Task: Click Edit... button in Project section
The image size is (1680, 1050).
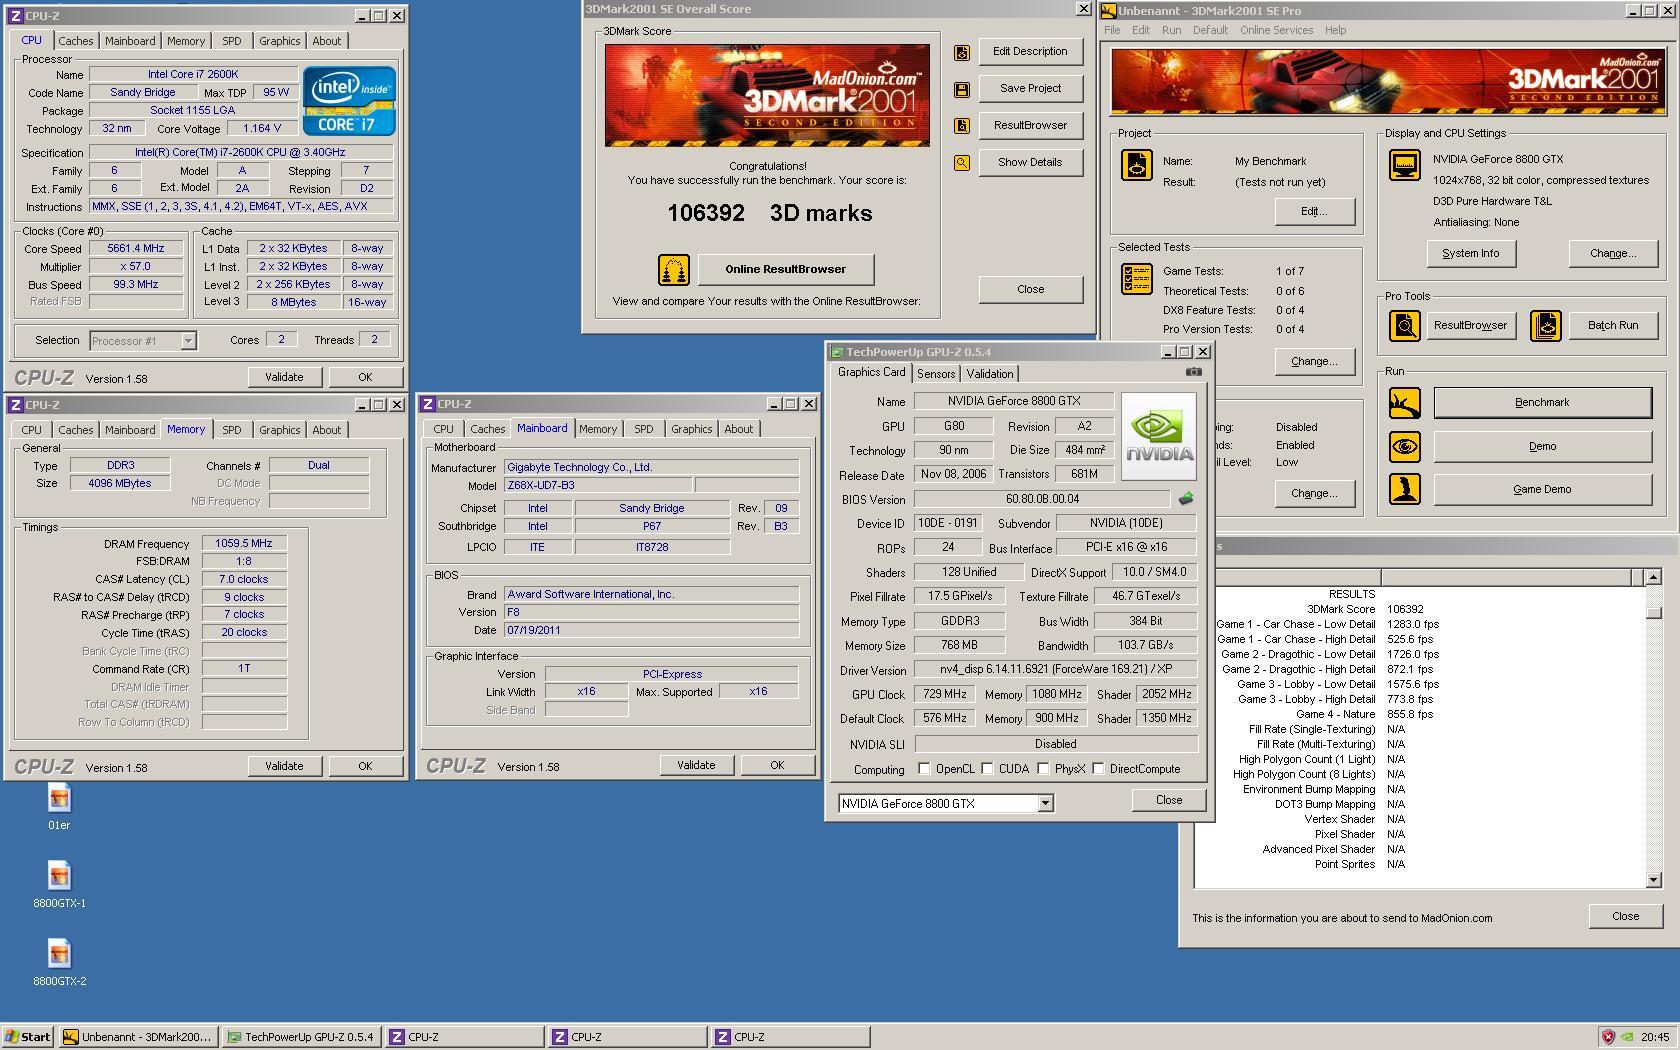Action: click(x=1314, y=212)
